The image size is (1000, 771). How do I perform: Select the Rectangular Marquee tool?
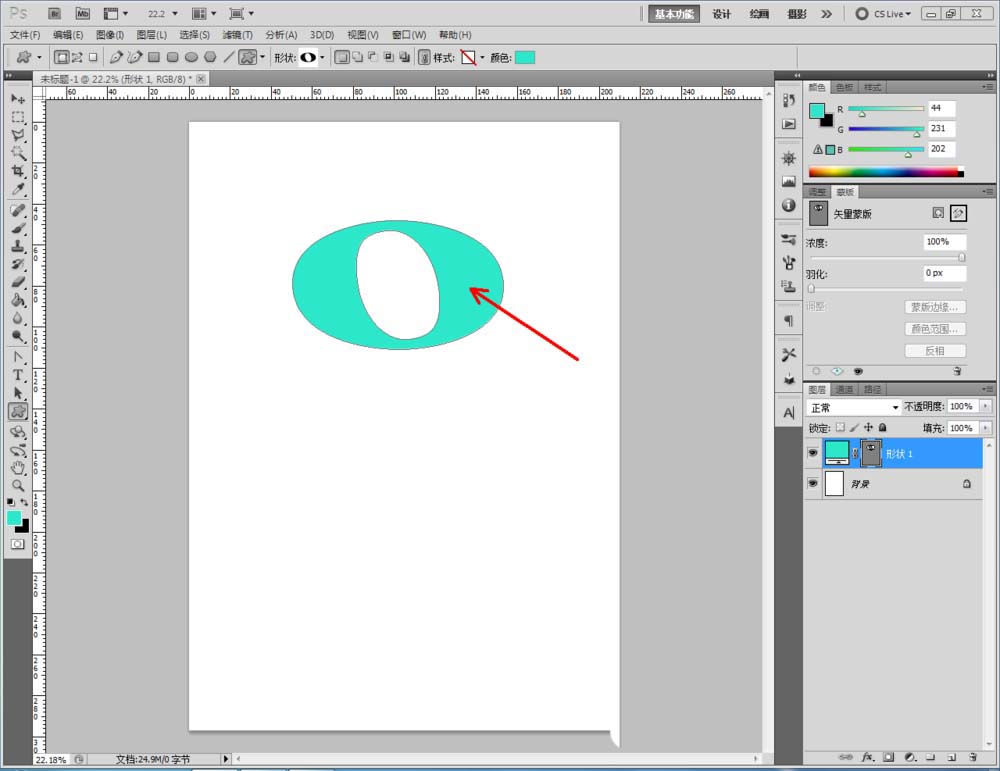pos(18,117)
